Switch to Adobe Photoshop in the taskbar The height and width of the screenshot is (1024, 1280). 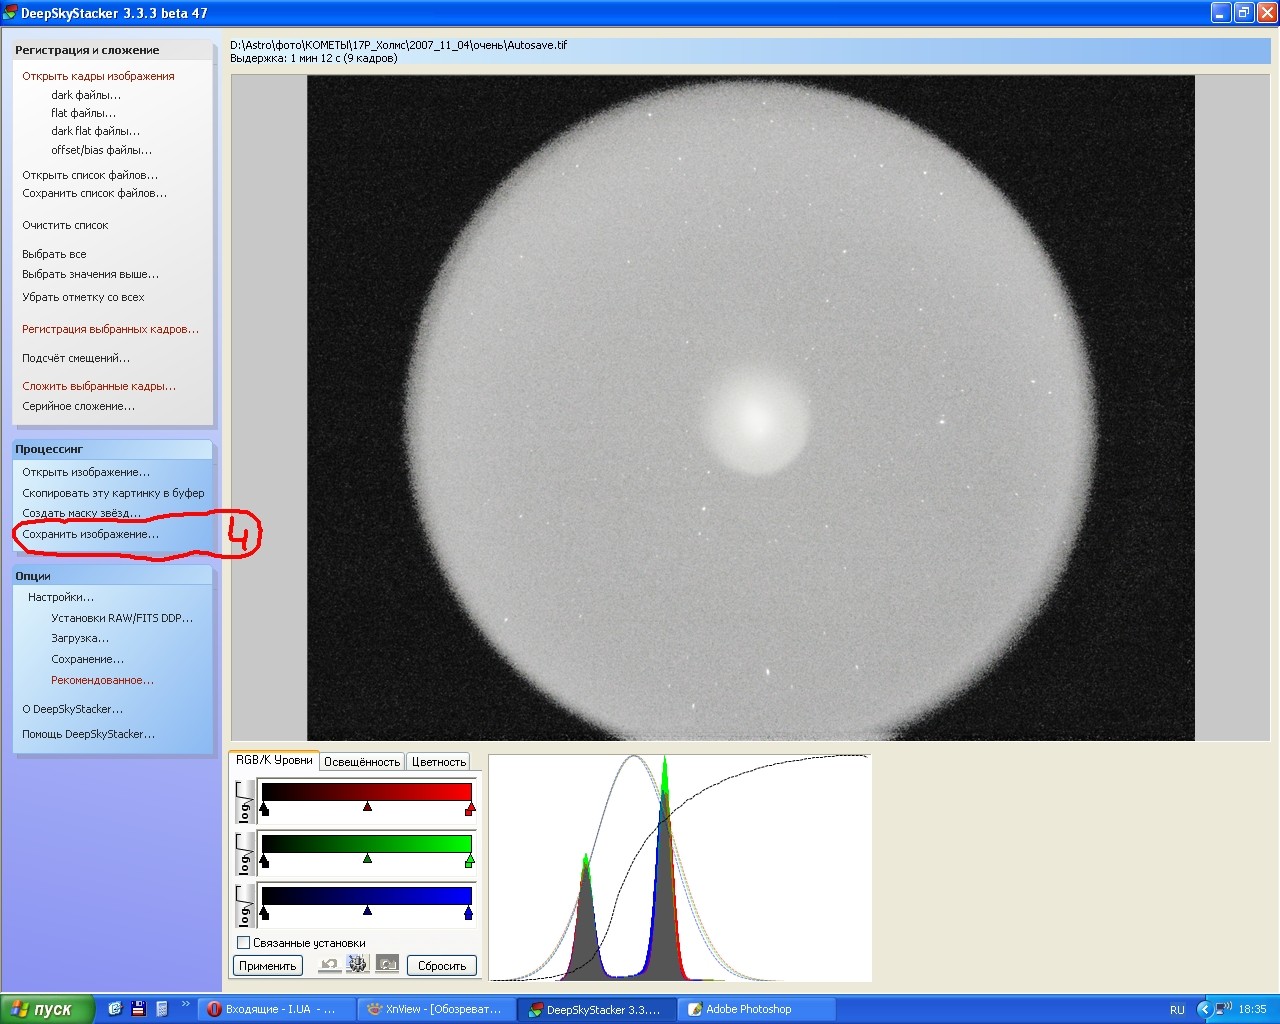click(748, 1009)
